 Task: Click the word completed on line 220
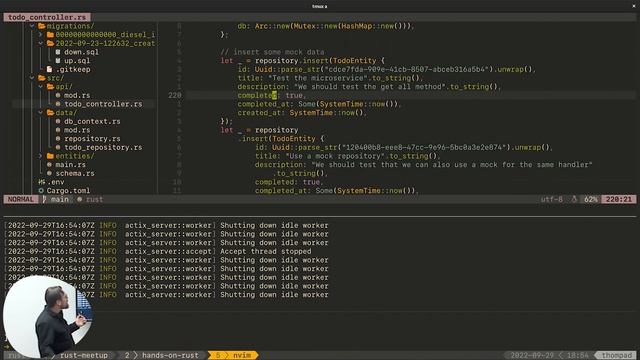(257, 95)
